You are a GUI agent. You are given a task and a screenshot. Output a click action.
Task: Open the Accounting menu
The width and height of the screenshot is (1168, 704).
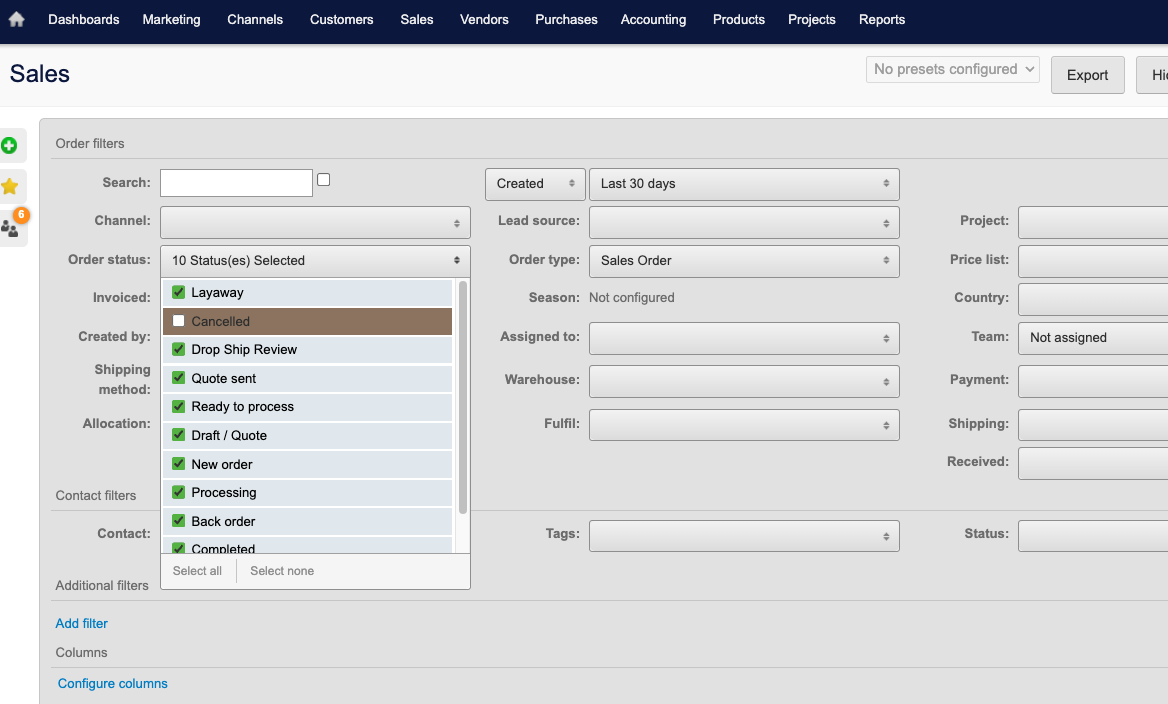click(x=653, y=19)
